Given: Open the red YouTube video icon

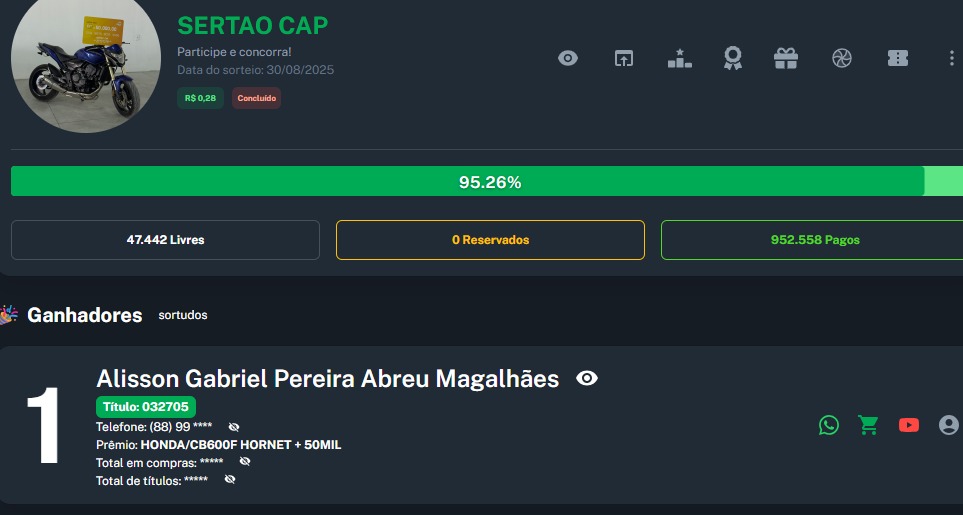Looking at the screenshot, I should (908, 425).
